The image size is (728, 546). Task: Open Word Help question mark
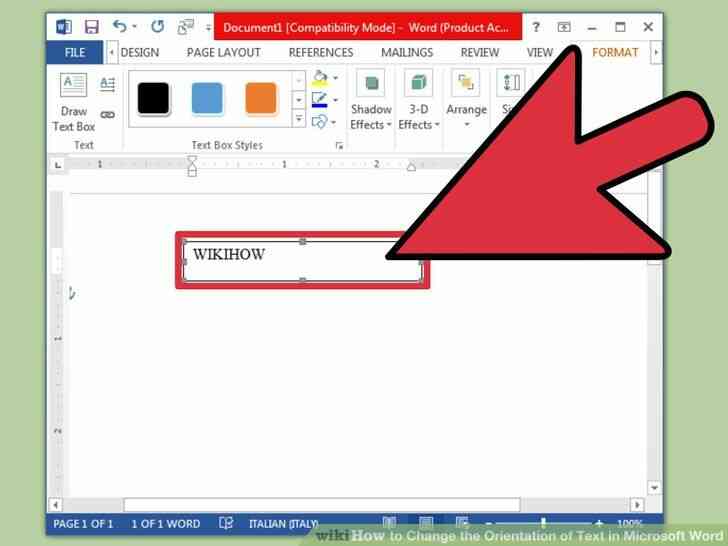point(536,27)
